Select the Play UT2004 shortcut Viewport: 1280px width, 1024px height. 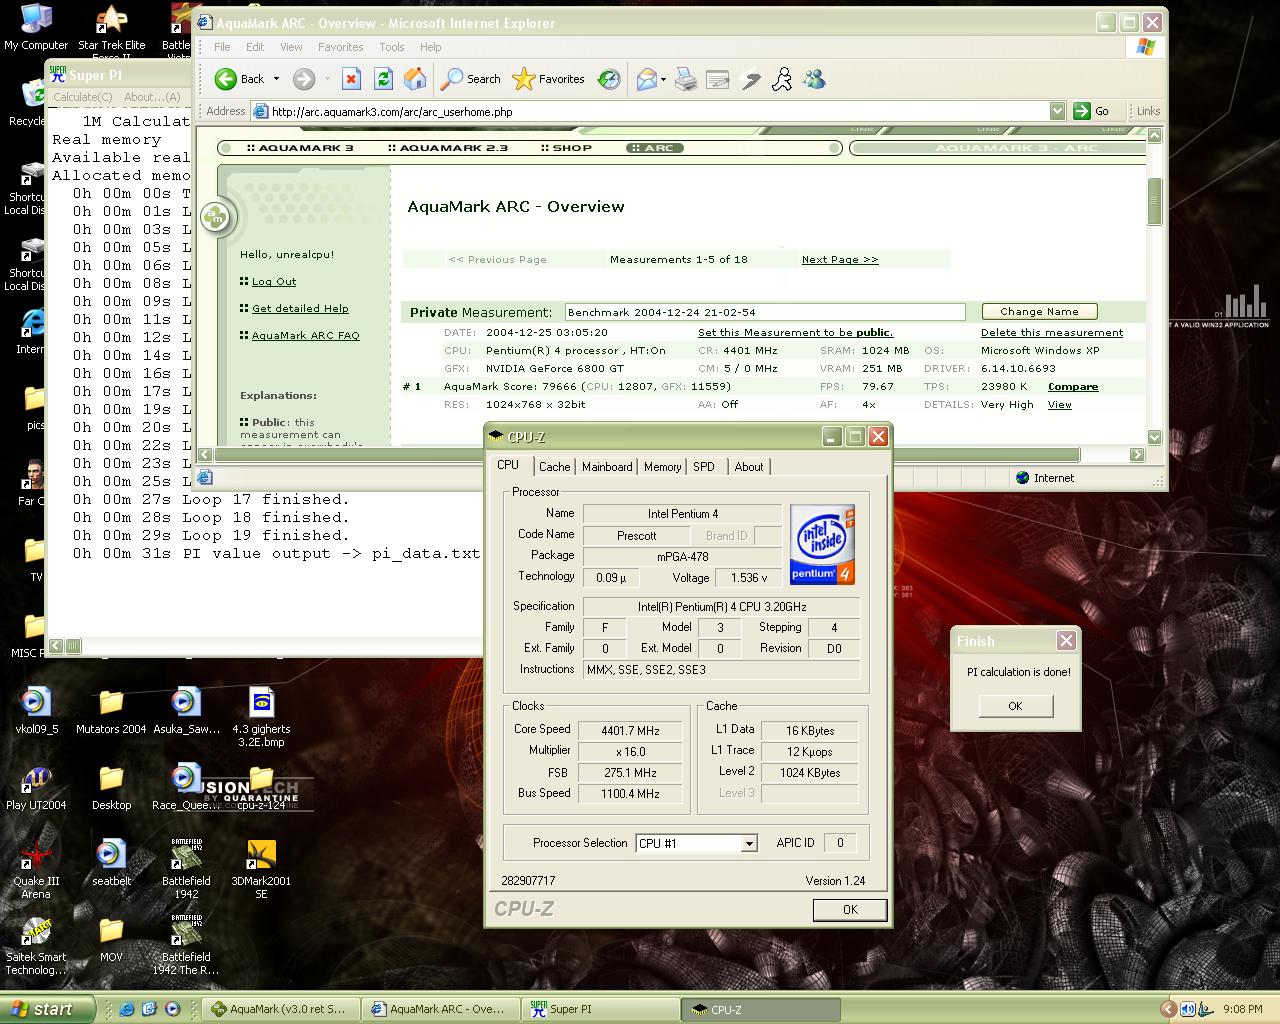[36, 787]
